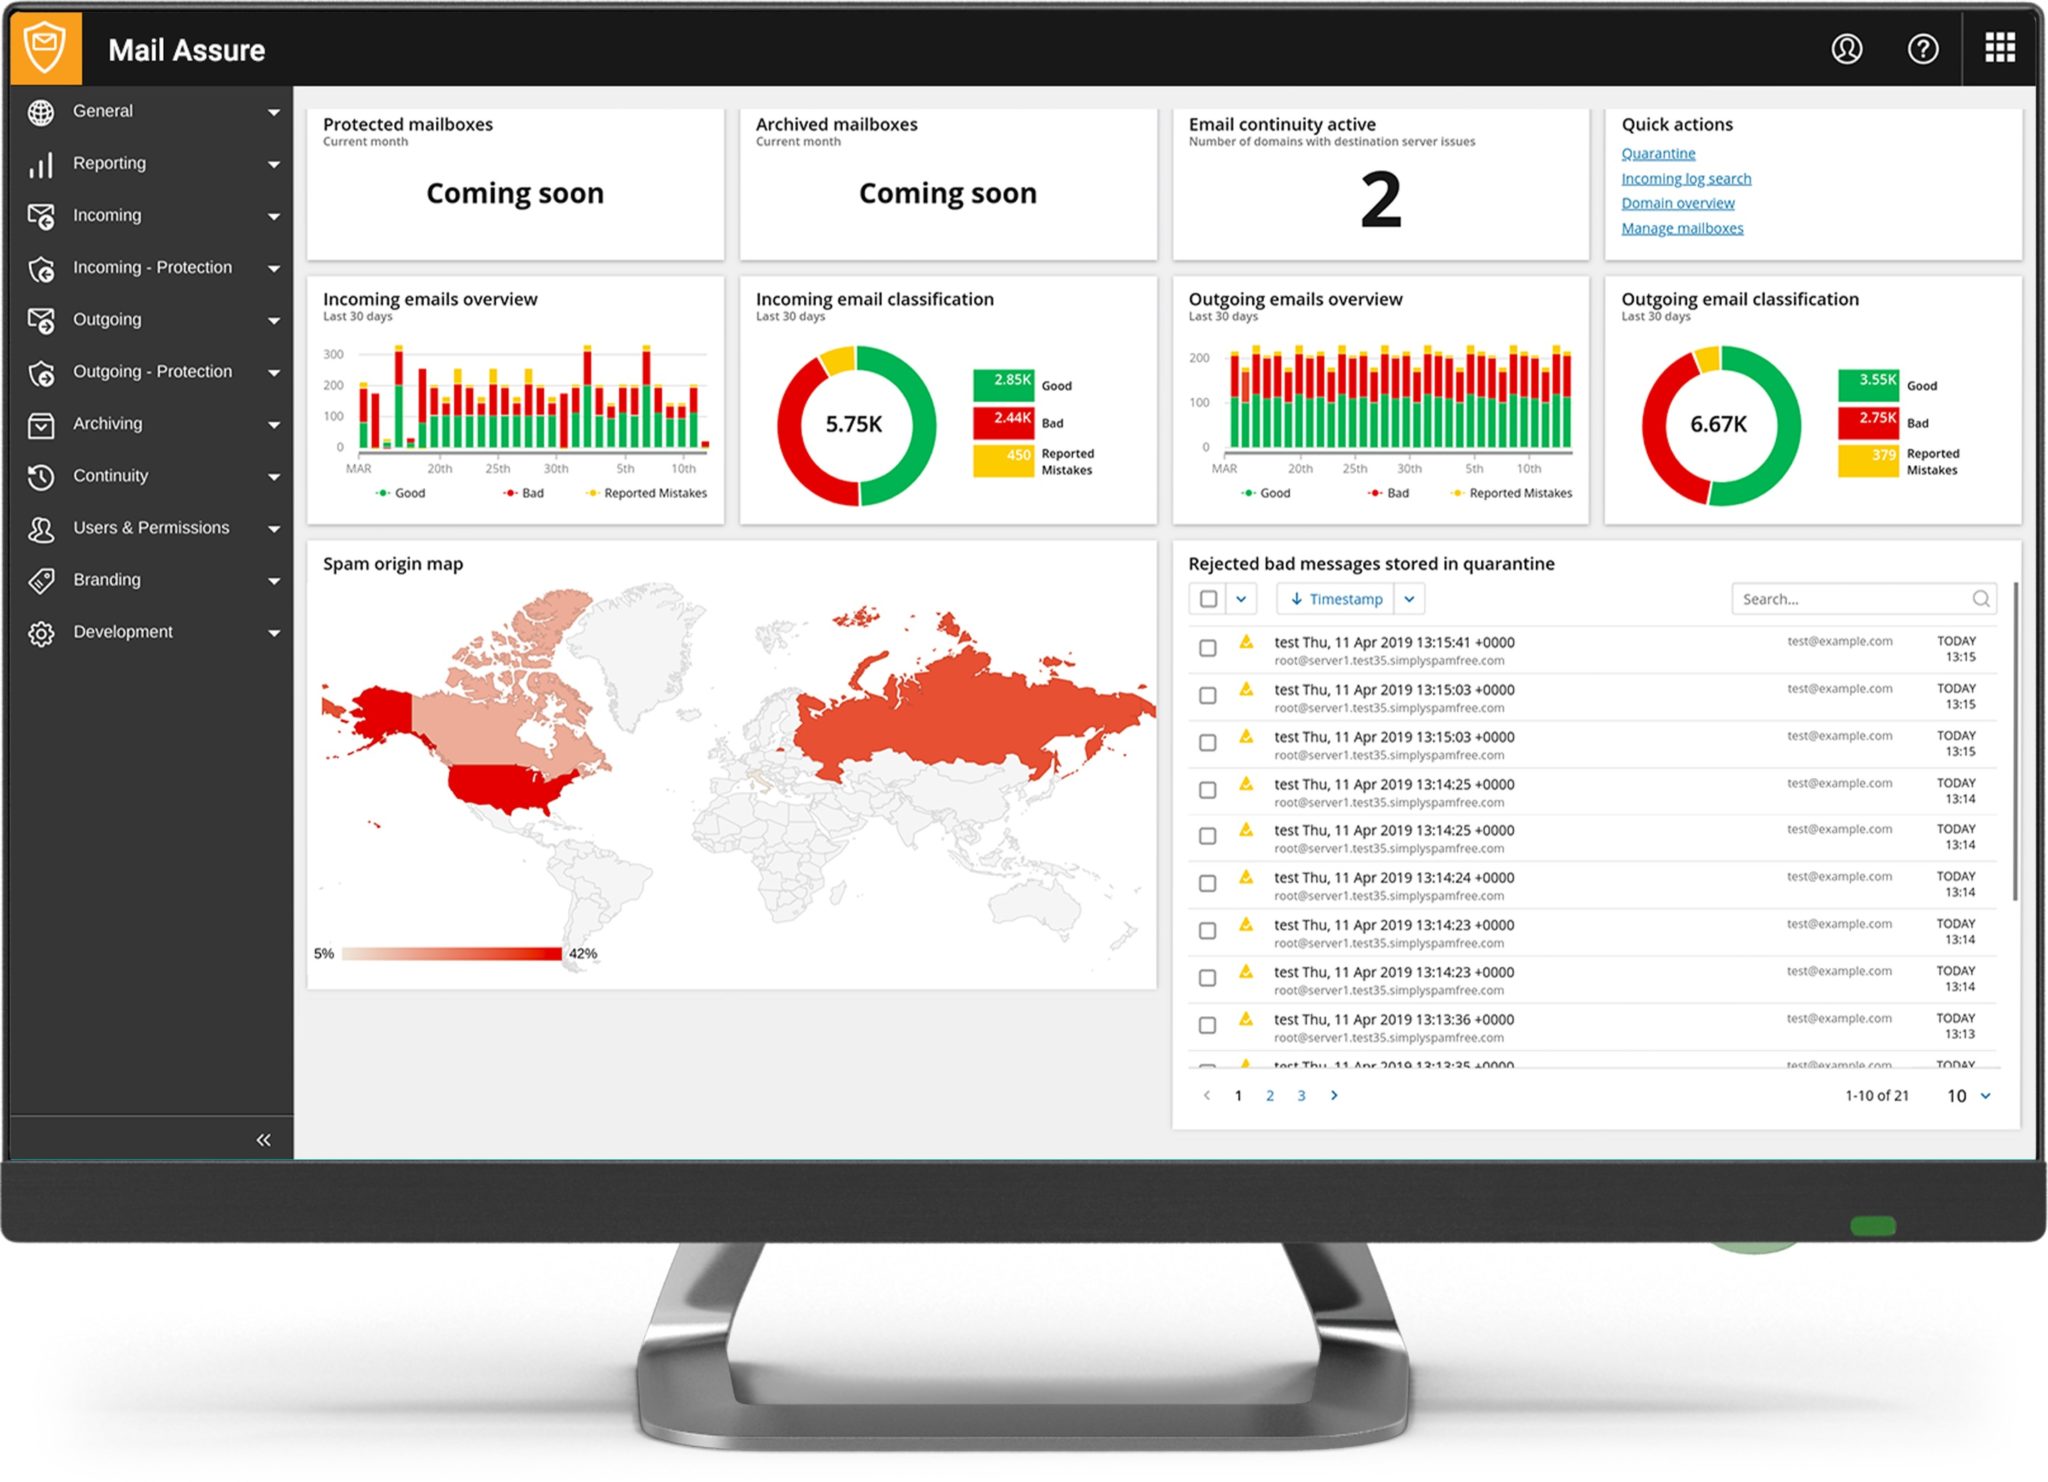Viewport: 2048px width, 1482px height.
Task: Go to page 3 of quarantine list
Action: [1301, 1096]
